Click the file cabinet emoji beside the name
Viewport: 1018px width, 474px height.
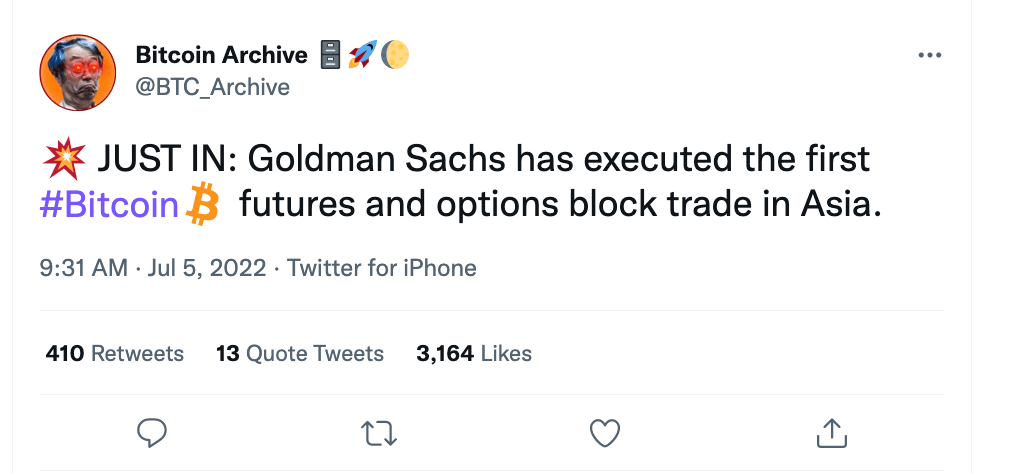coord(332,56)
